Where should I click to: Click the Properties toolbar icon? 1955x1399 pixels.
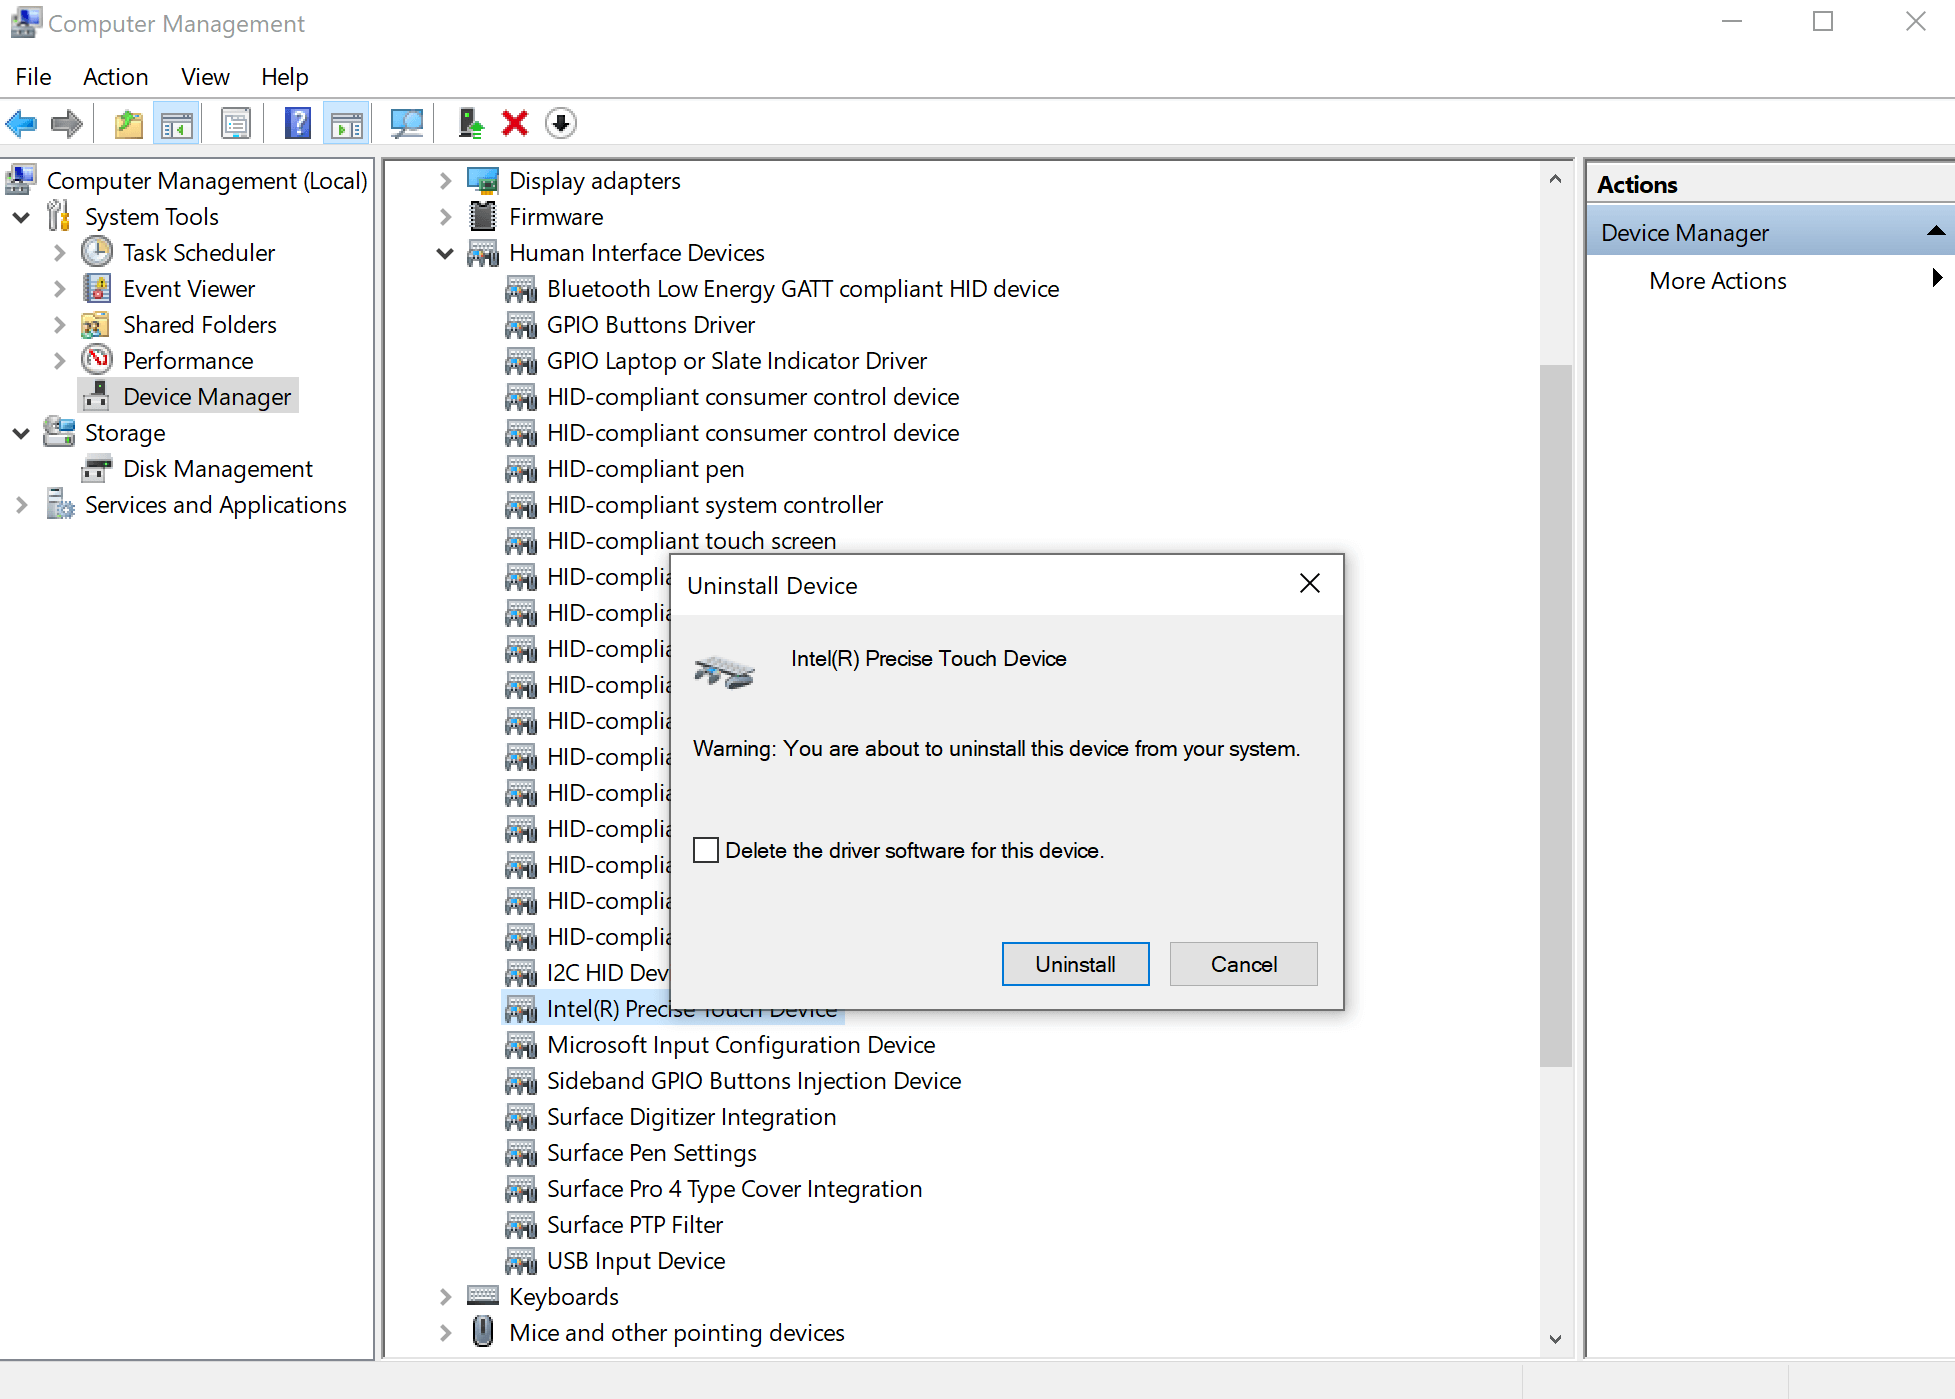236,124
